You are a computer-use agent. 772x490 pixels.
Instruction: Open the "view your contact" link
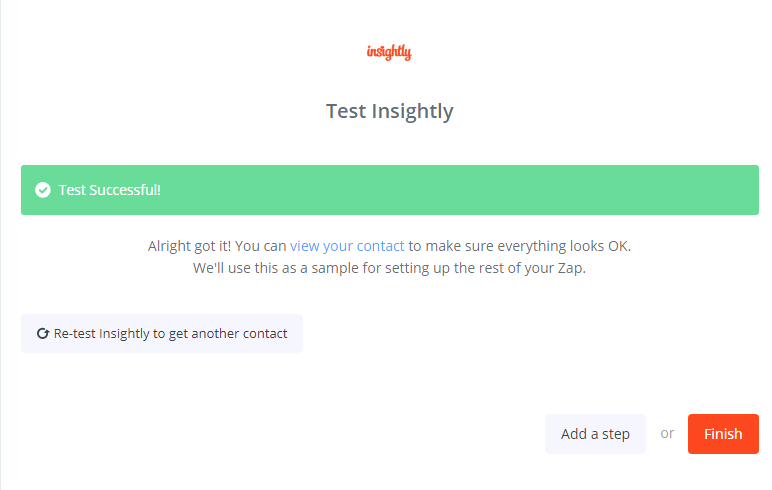point(347,246)
